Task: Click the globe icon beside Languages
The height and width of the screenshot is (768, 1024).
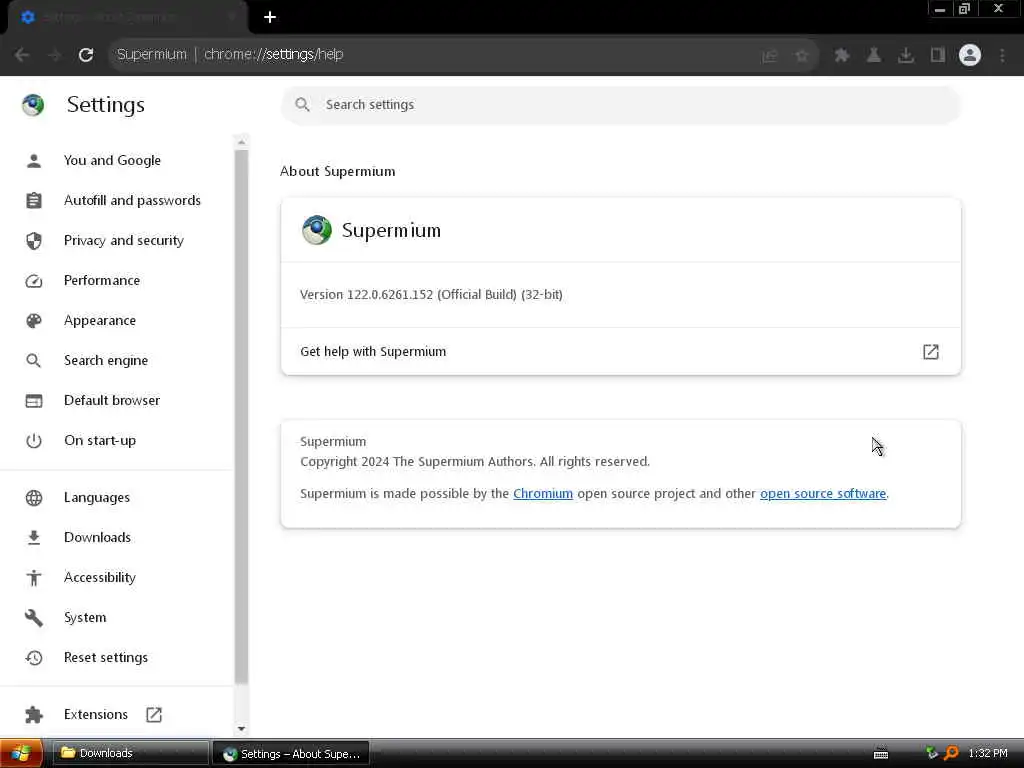Action: [x=34, y=498]
